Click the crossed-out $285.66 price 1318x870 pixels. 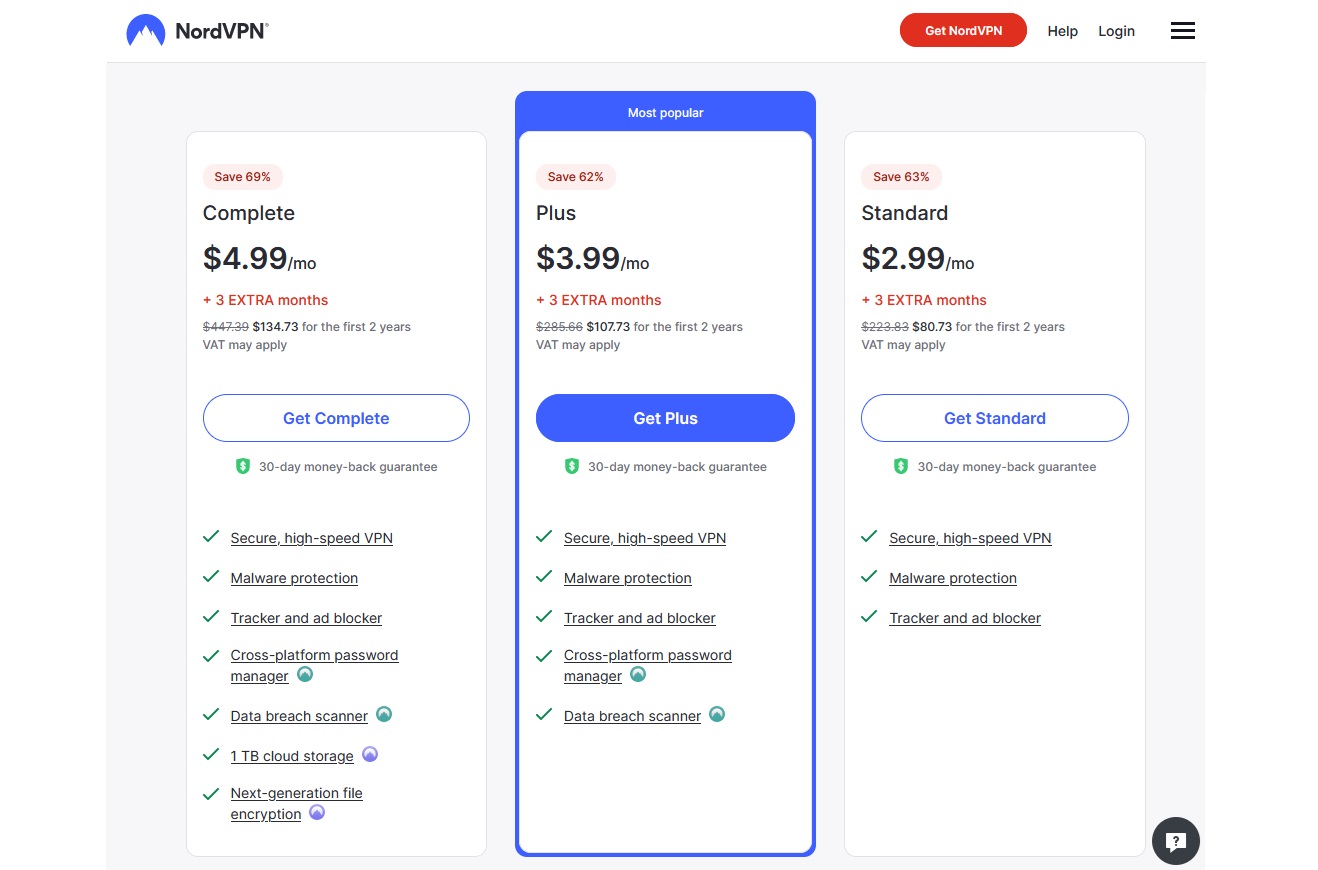(x=559, y=327)
